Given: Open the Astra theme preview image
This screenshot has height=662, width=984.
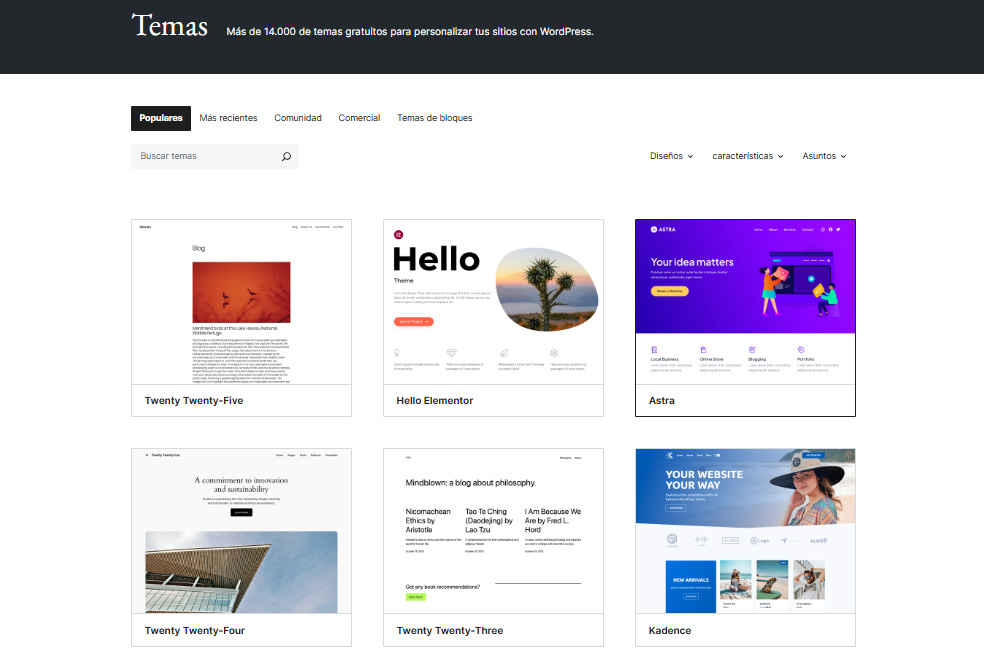Looking at the screenshot, I should (746, 302).
